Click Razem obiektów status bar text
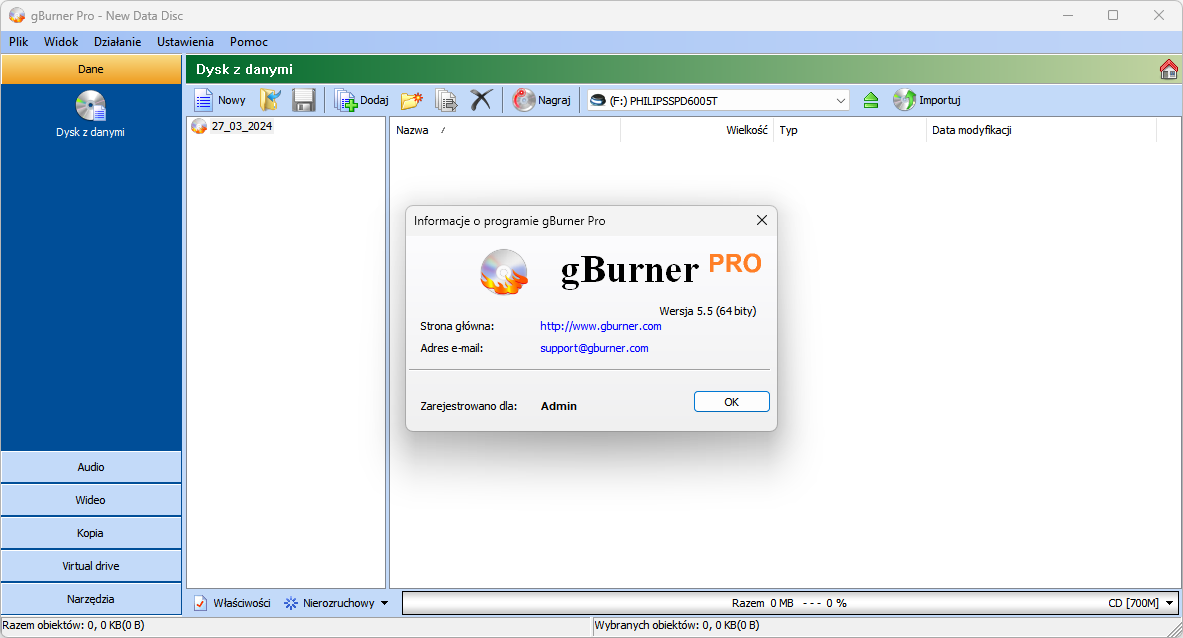Viewport: 1183px width, 638px height. (x=73, y=625)
